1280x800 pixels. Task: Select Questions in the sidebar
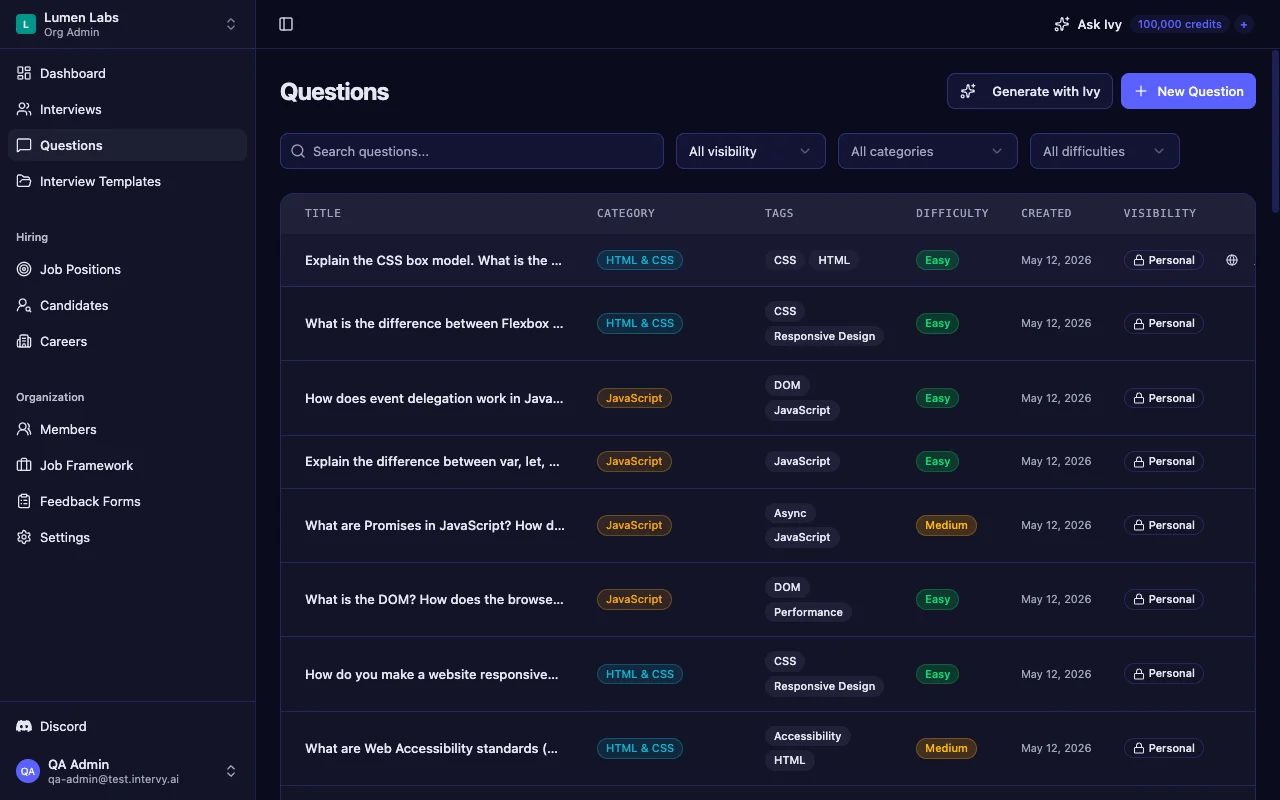127,145
